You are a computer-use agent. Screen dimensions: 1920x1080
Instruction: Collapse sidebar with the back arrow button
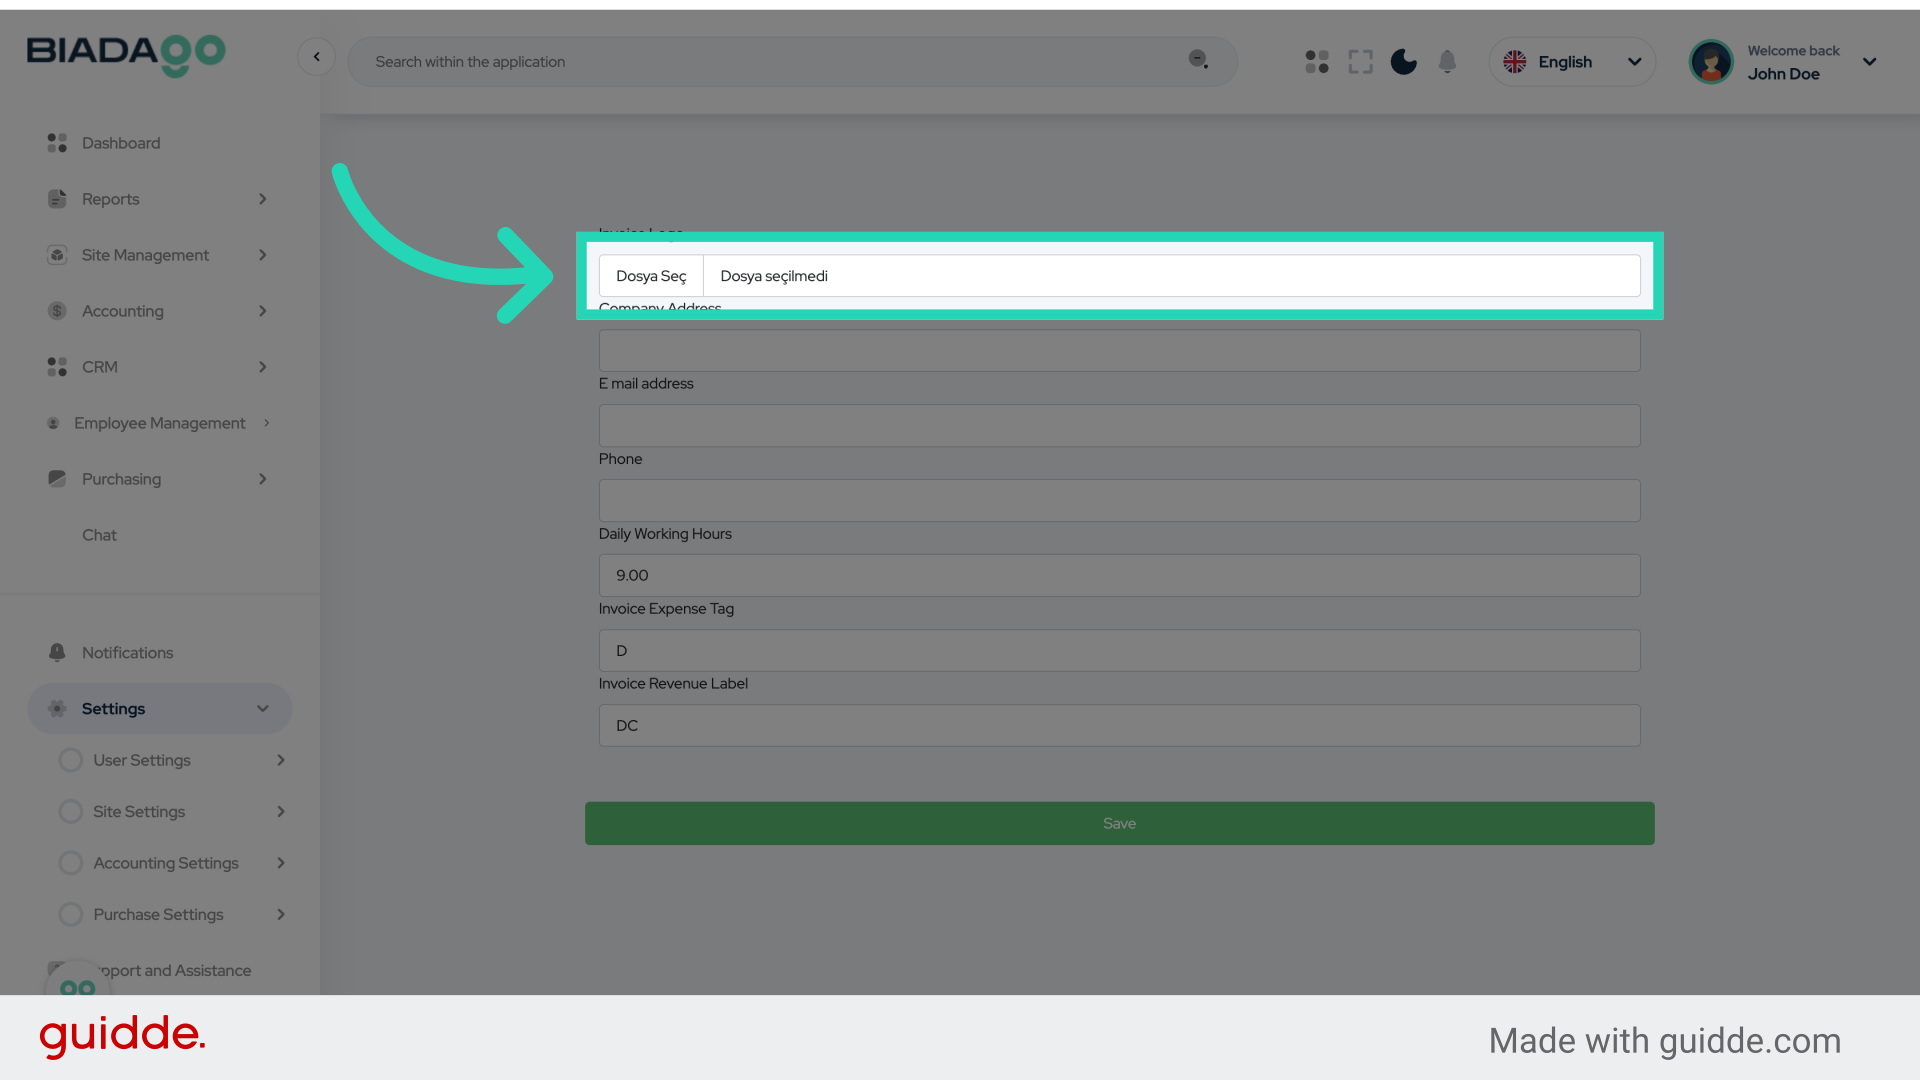317,57
